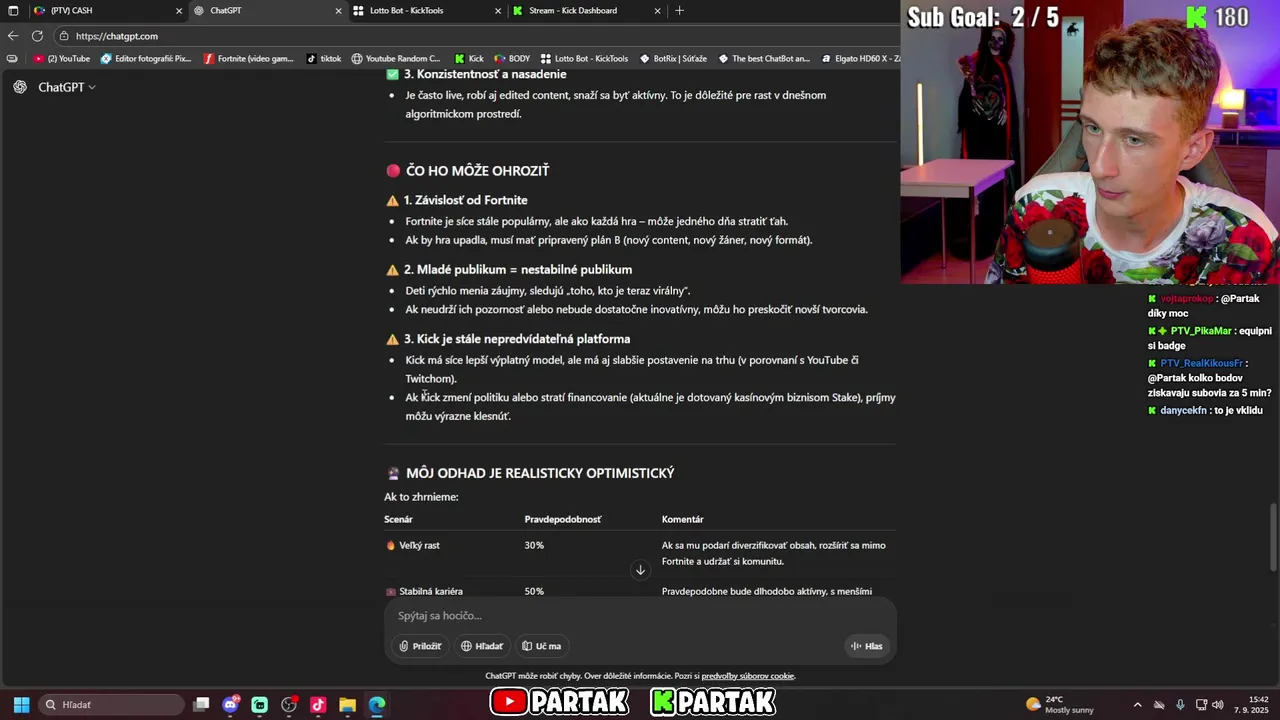Open the Windows Start menu
1280x720 pixels.
click(x=21, y=705)
